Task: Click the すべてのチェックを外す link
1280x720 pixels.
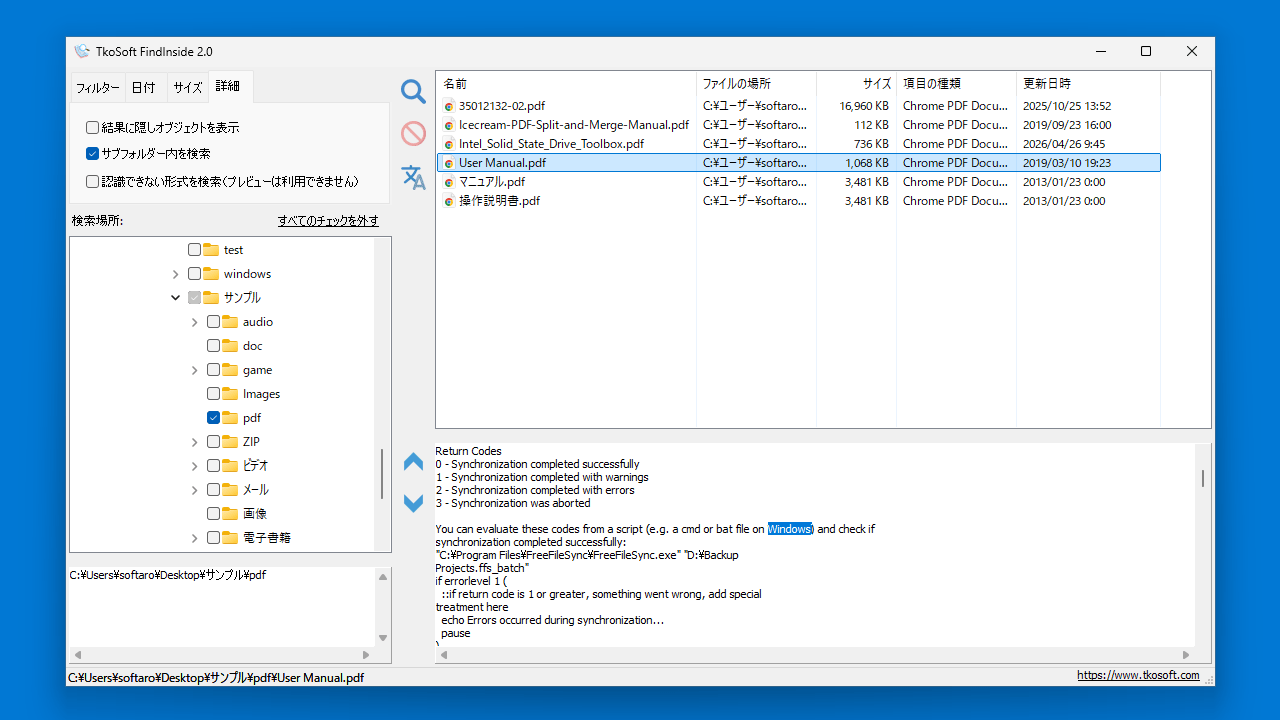Action: pos(328,221)
